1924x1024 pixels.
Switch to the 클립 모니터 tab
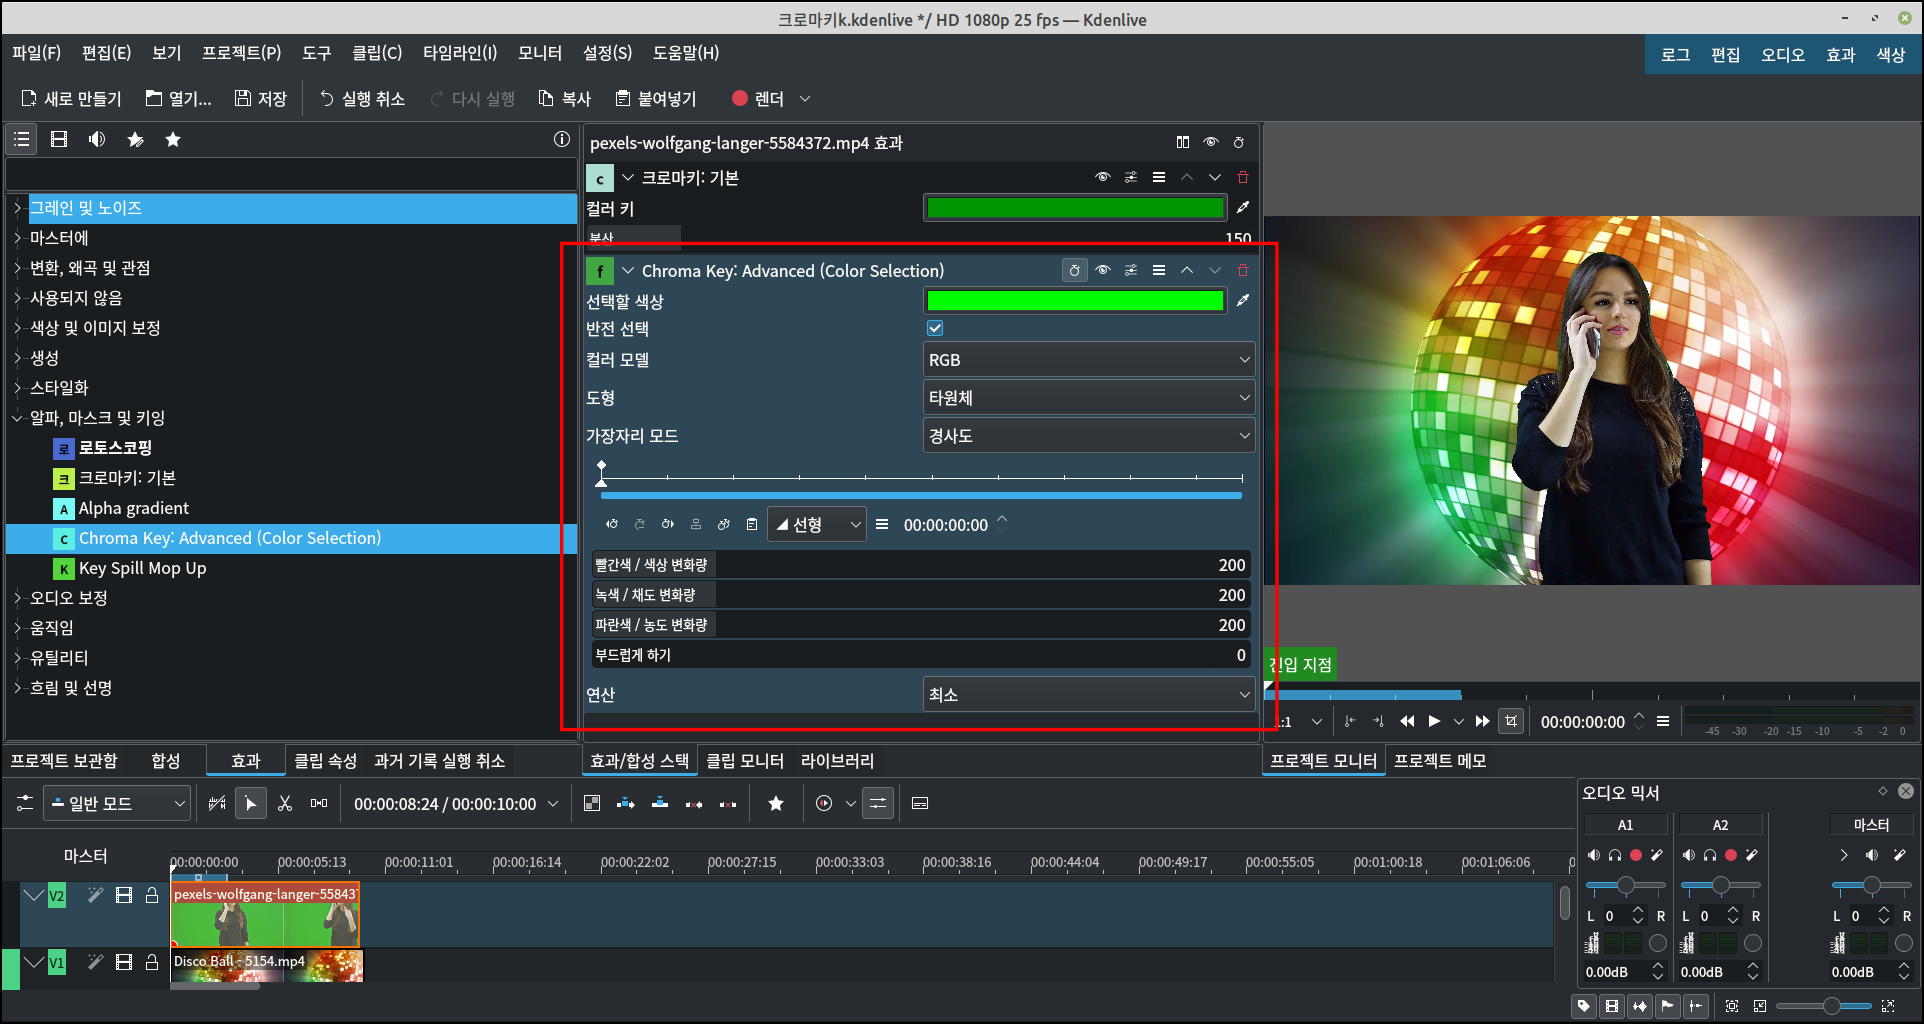[745, 760]
